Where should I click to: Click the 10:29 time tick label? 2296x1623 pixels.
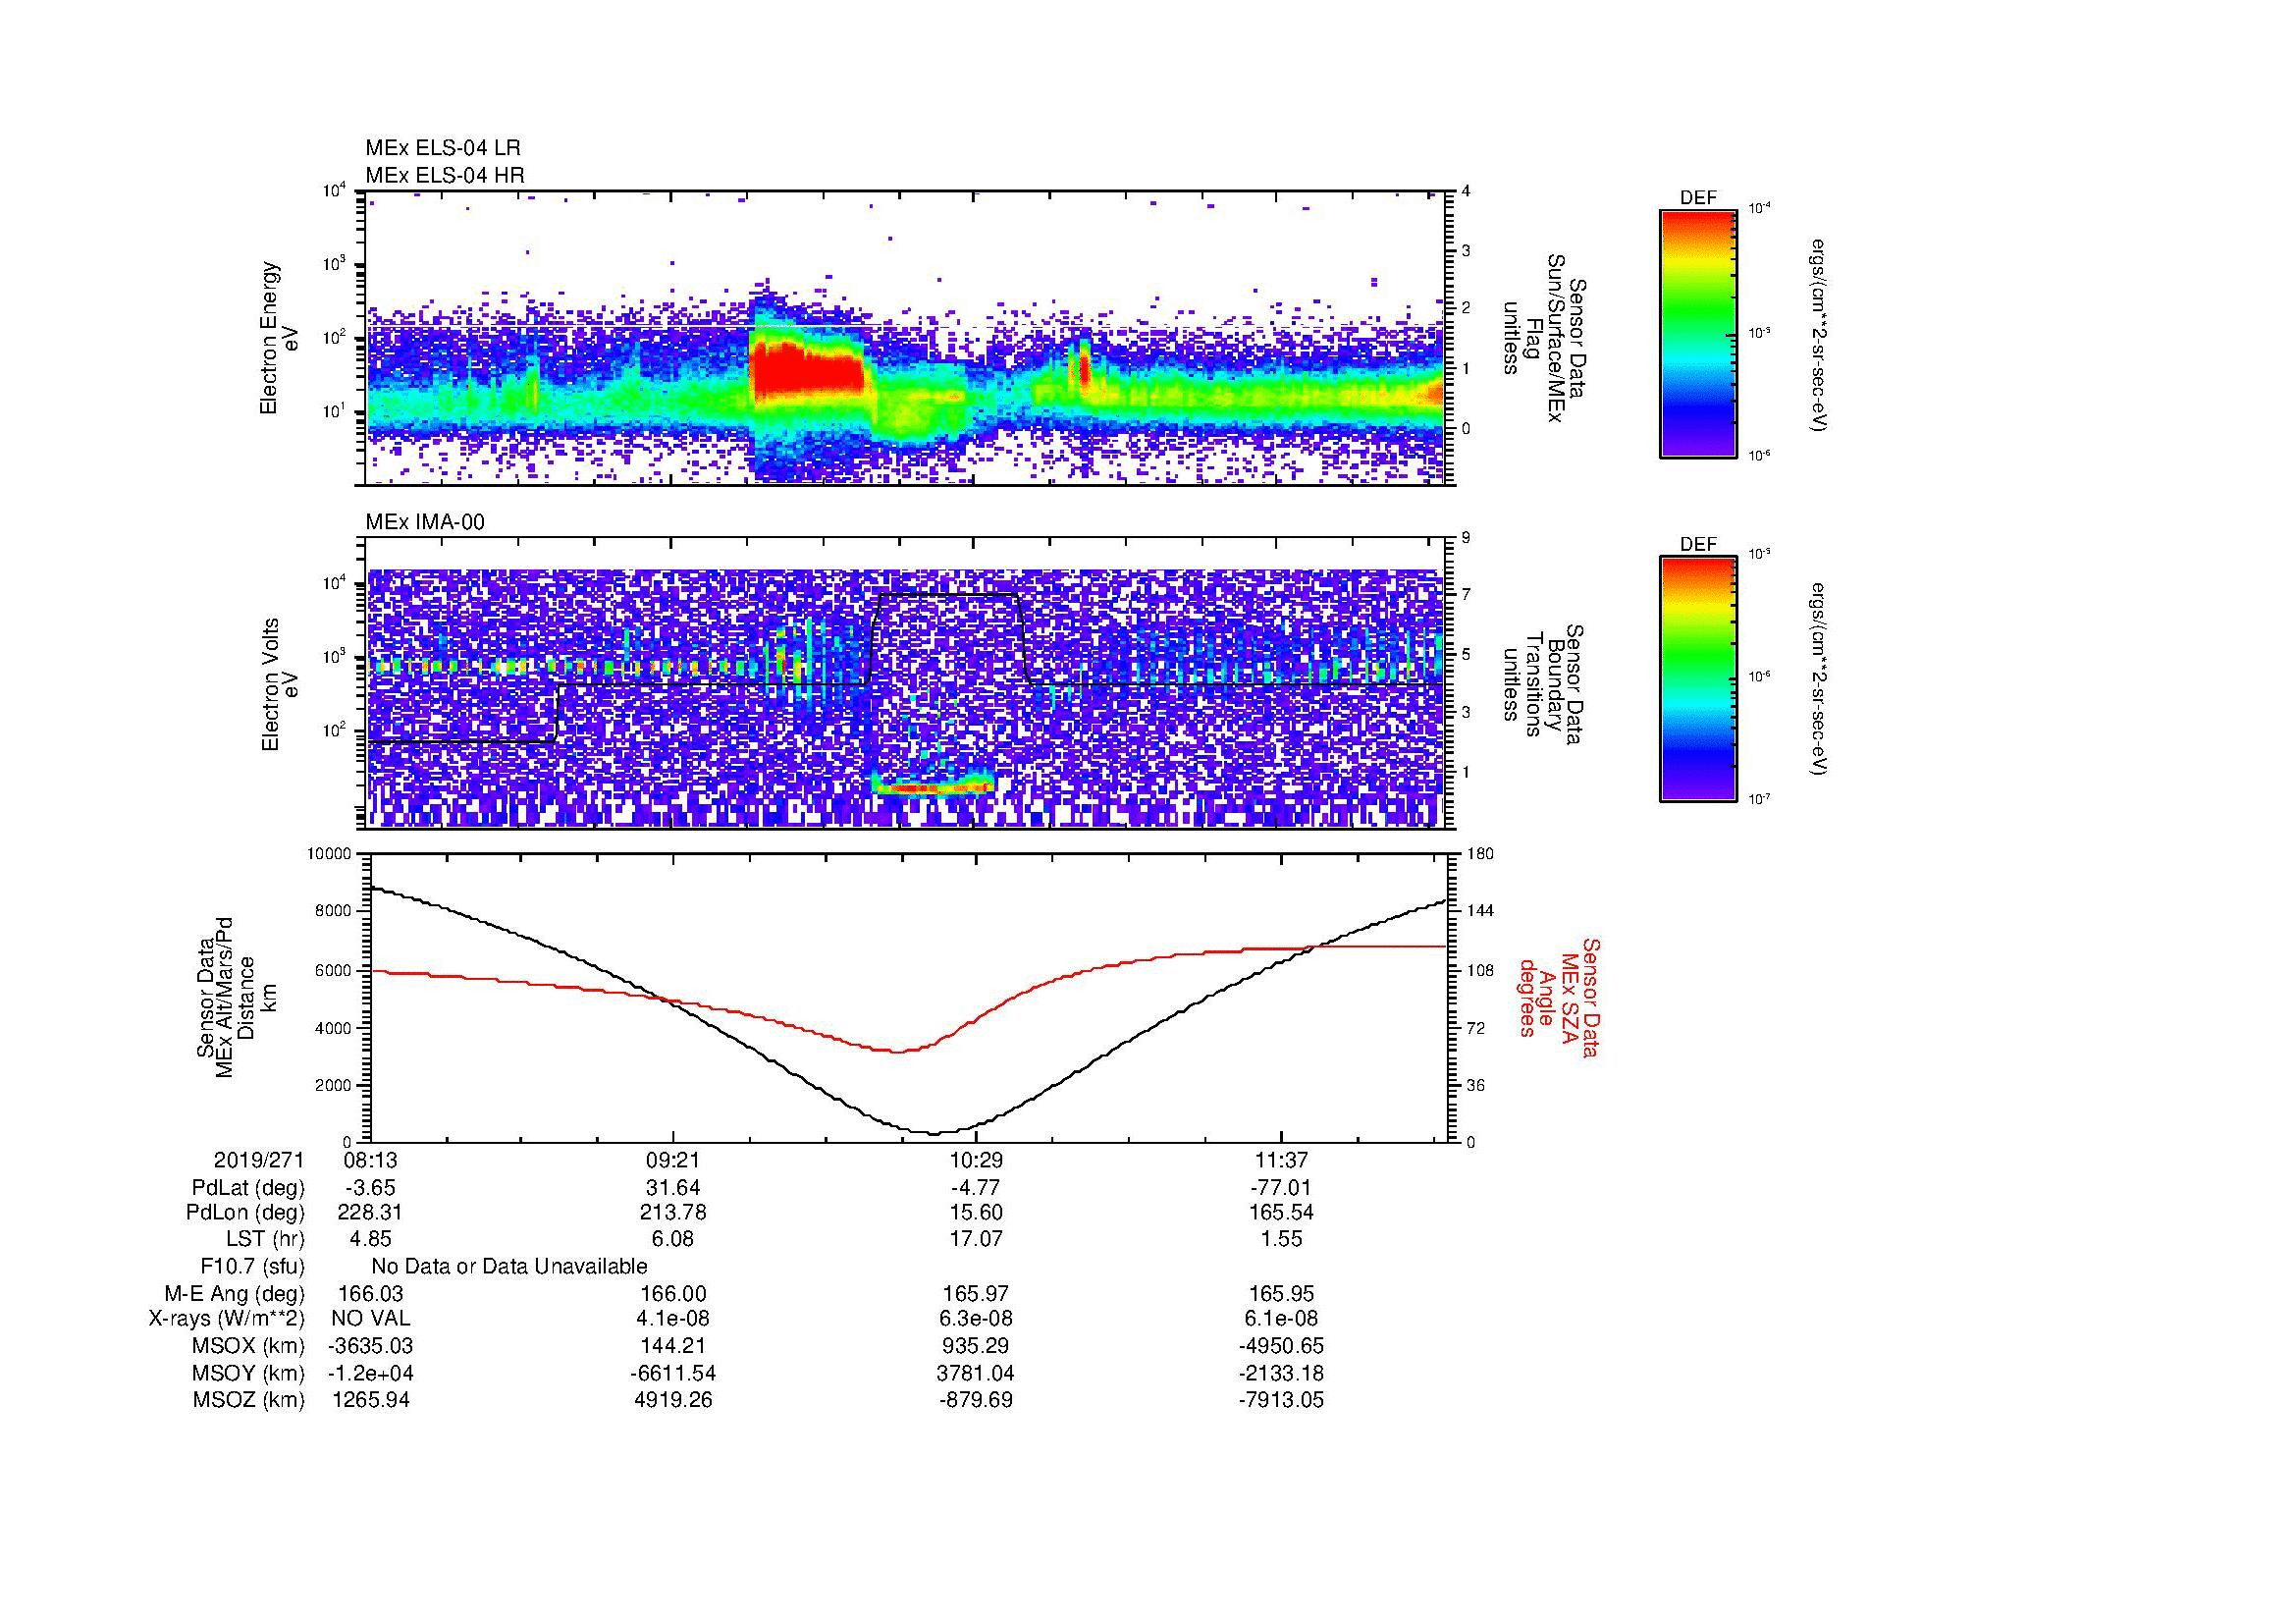976,1160
